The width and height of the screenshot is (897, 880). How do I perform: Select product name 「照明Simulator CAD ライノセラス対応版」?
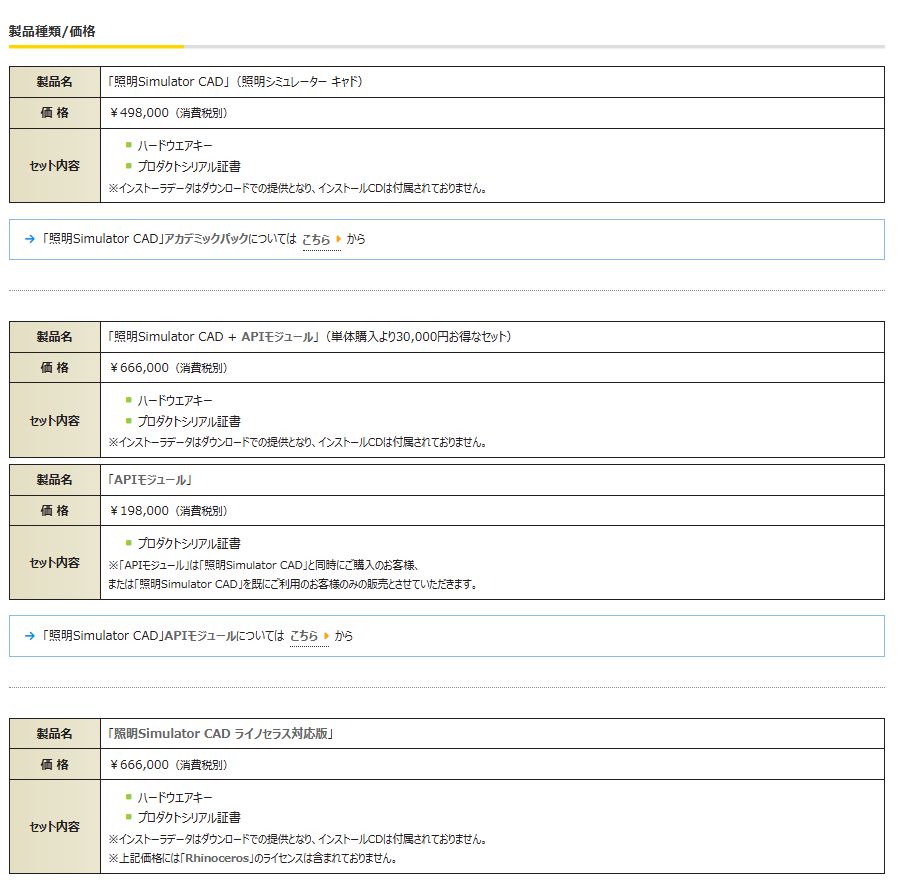pyautogui.click(x=221, y=734)
